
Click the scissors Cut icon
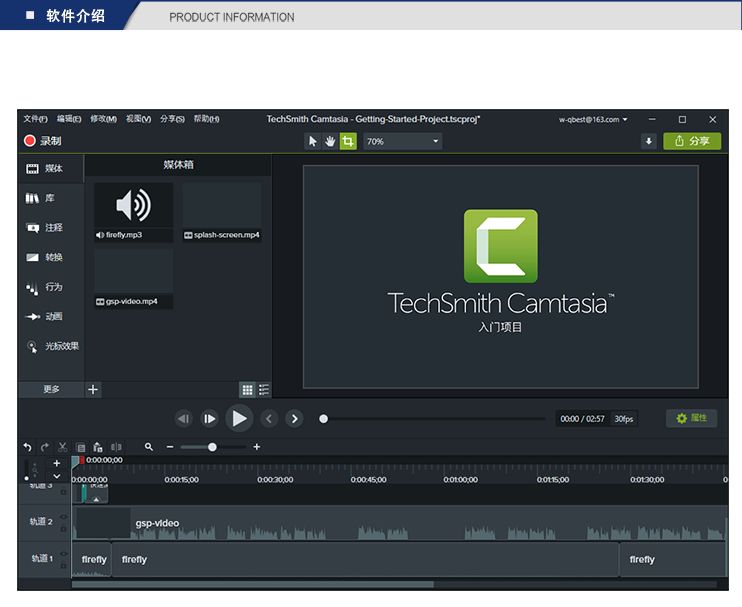(x=62, y=447)
